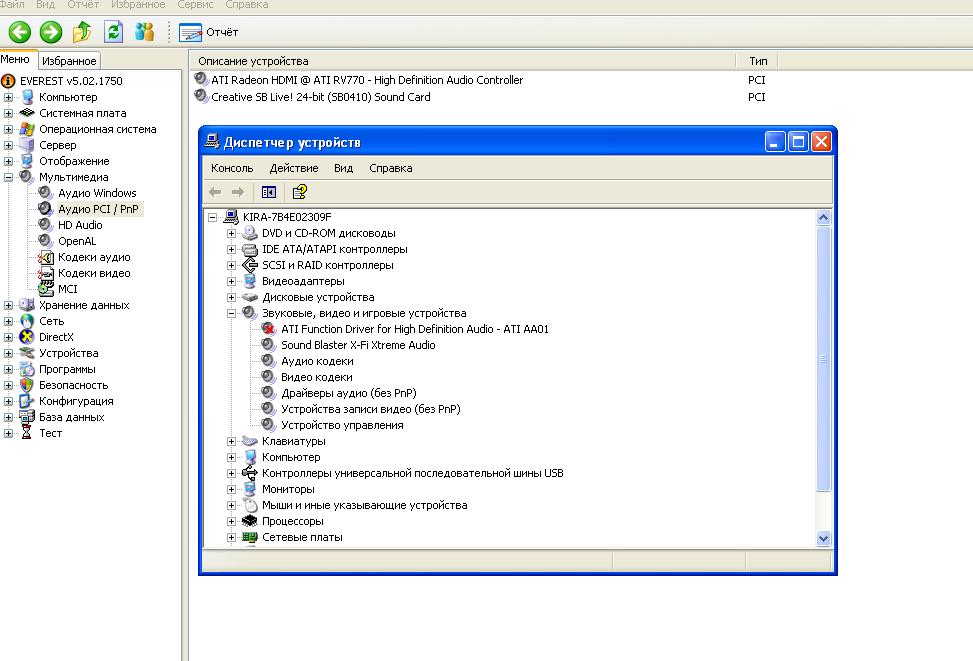Select the IDE ATA/ATAPI контроллеры item
Image resolution: width=973 pixels, height=661 pixels.
click(x=334, y=250)
